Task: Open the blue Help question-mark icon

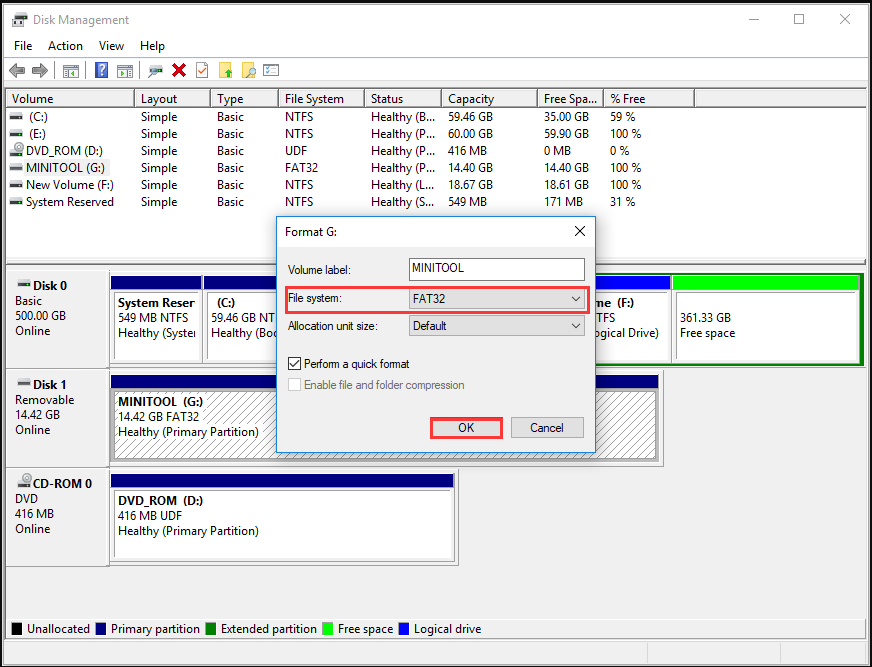Action: [x=101, y=70]
